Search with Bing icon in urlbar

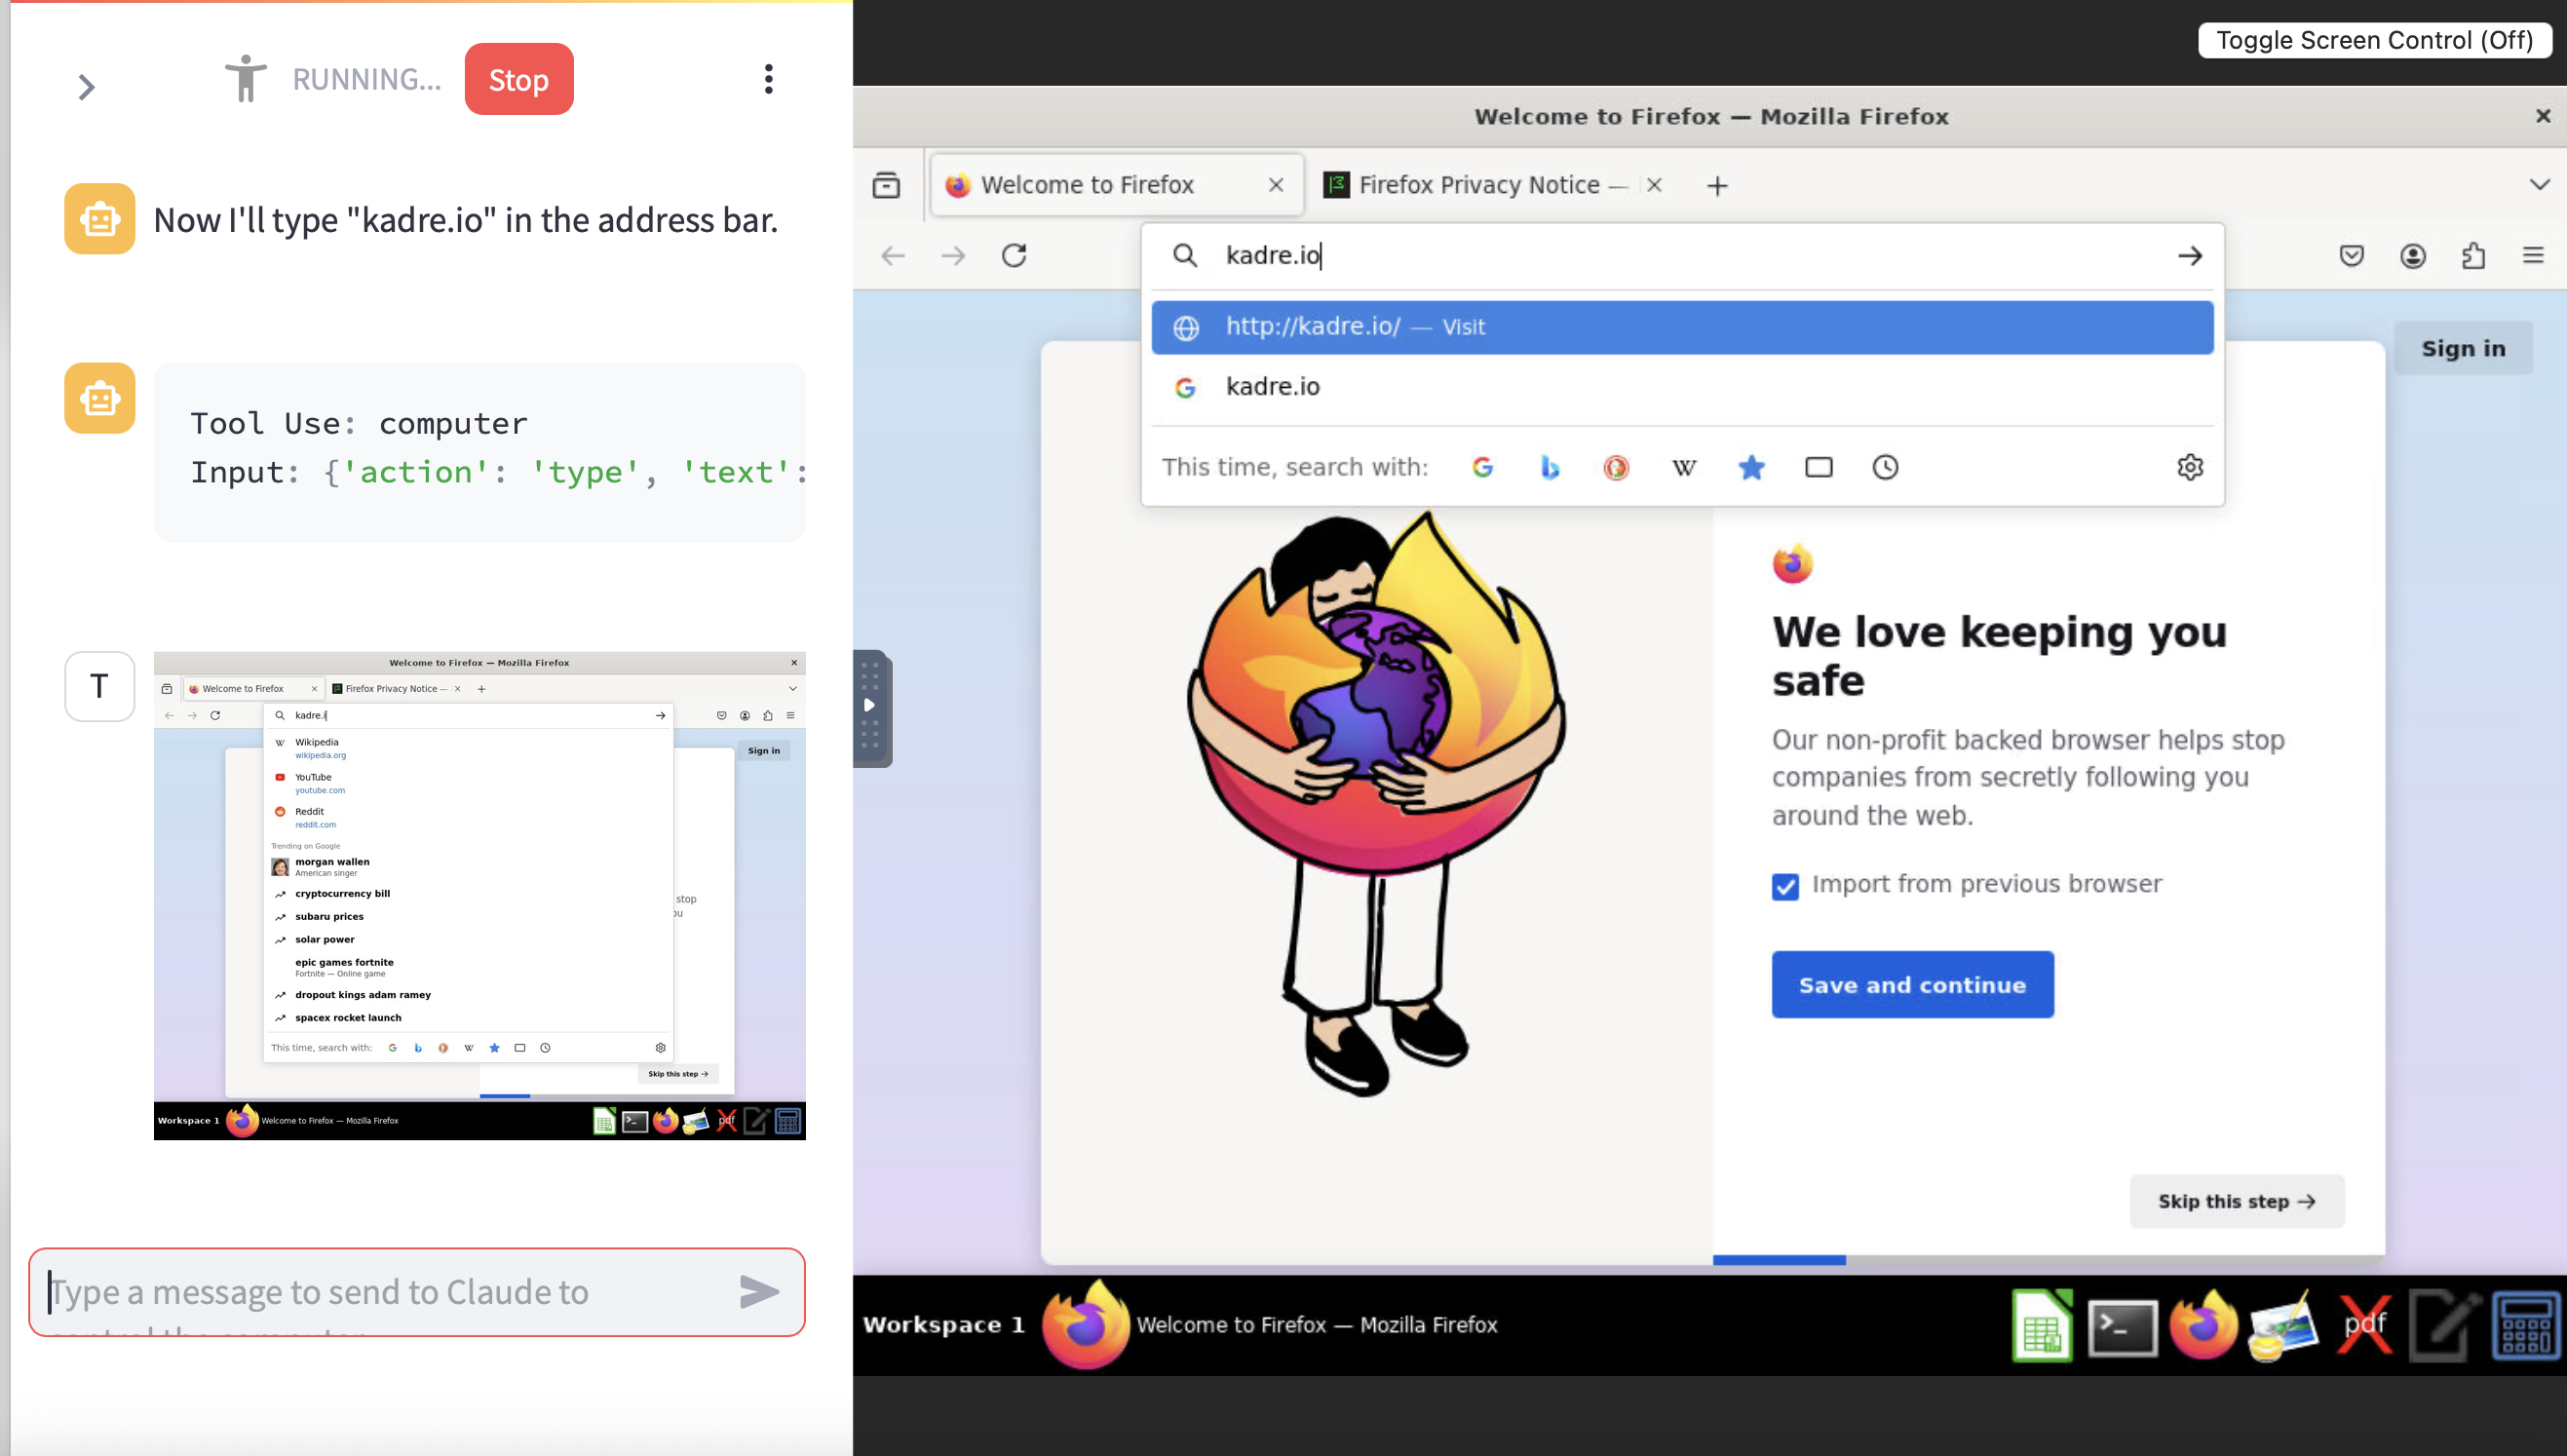point(1549,467)
